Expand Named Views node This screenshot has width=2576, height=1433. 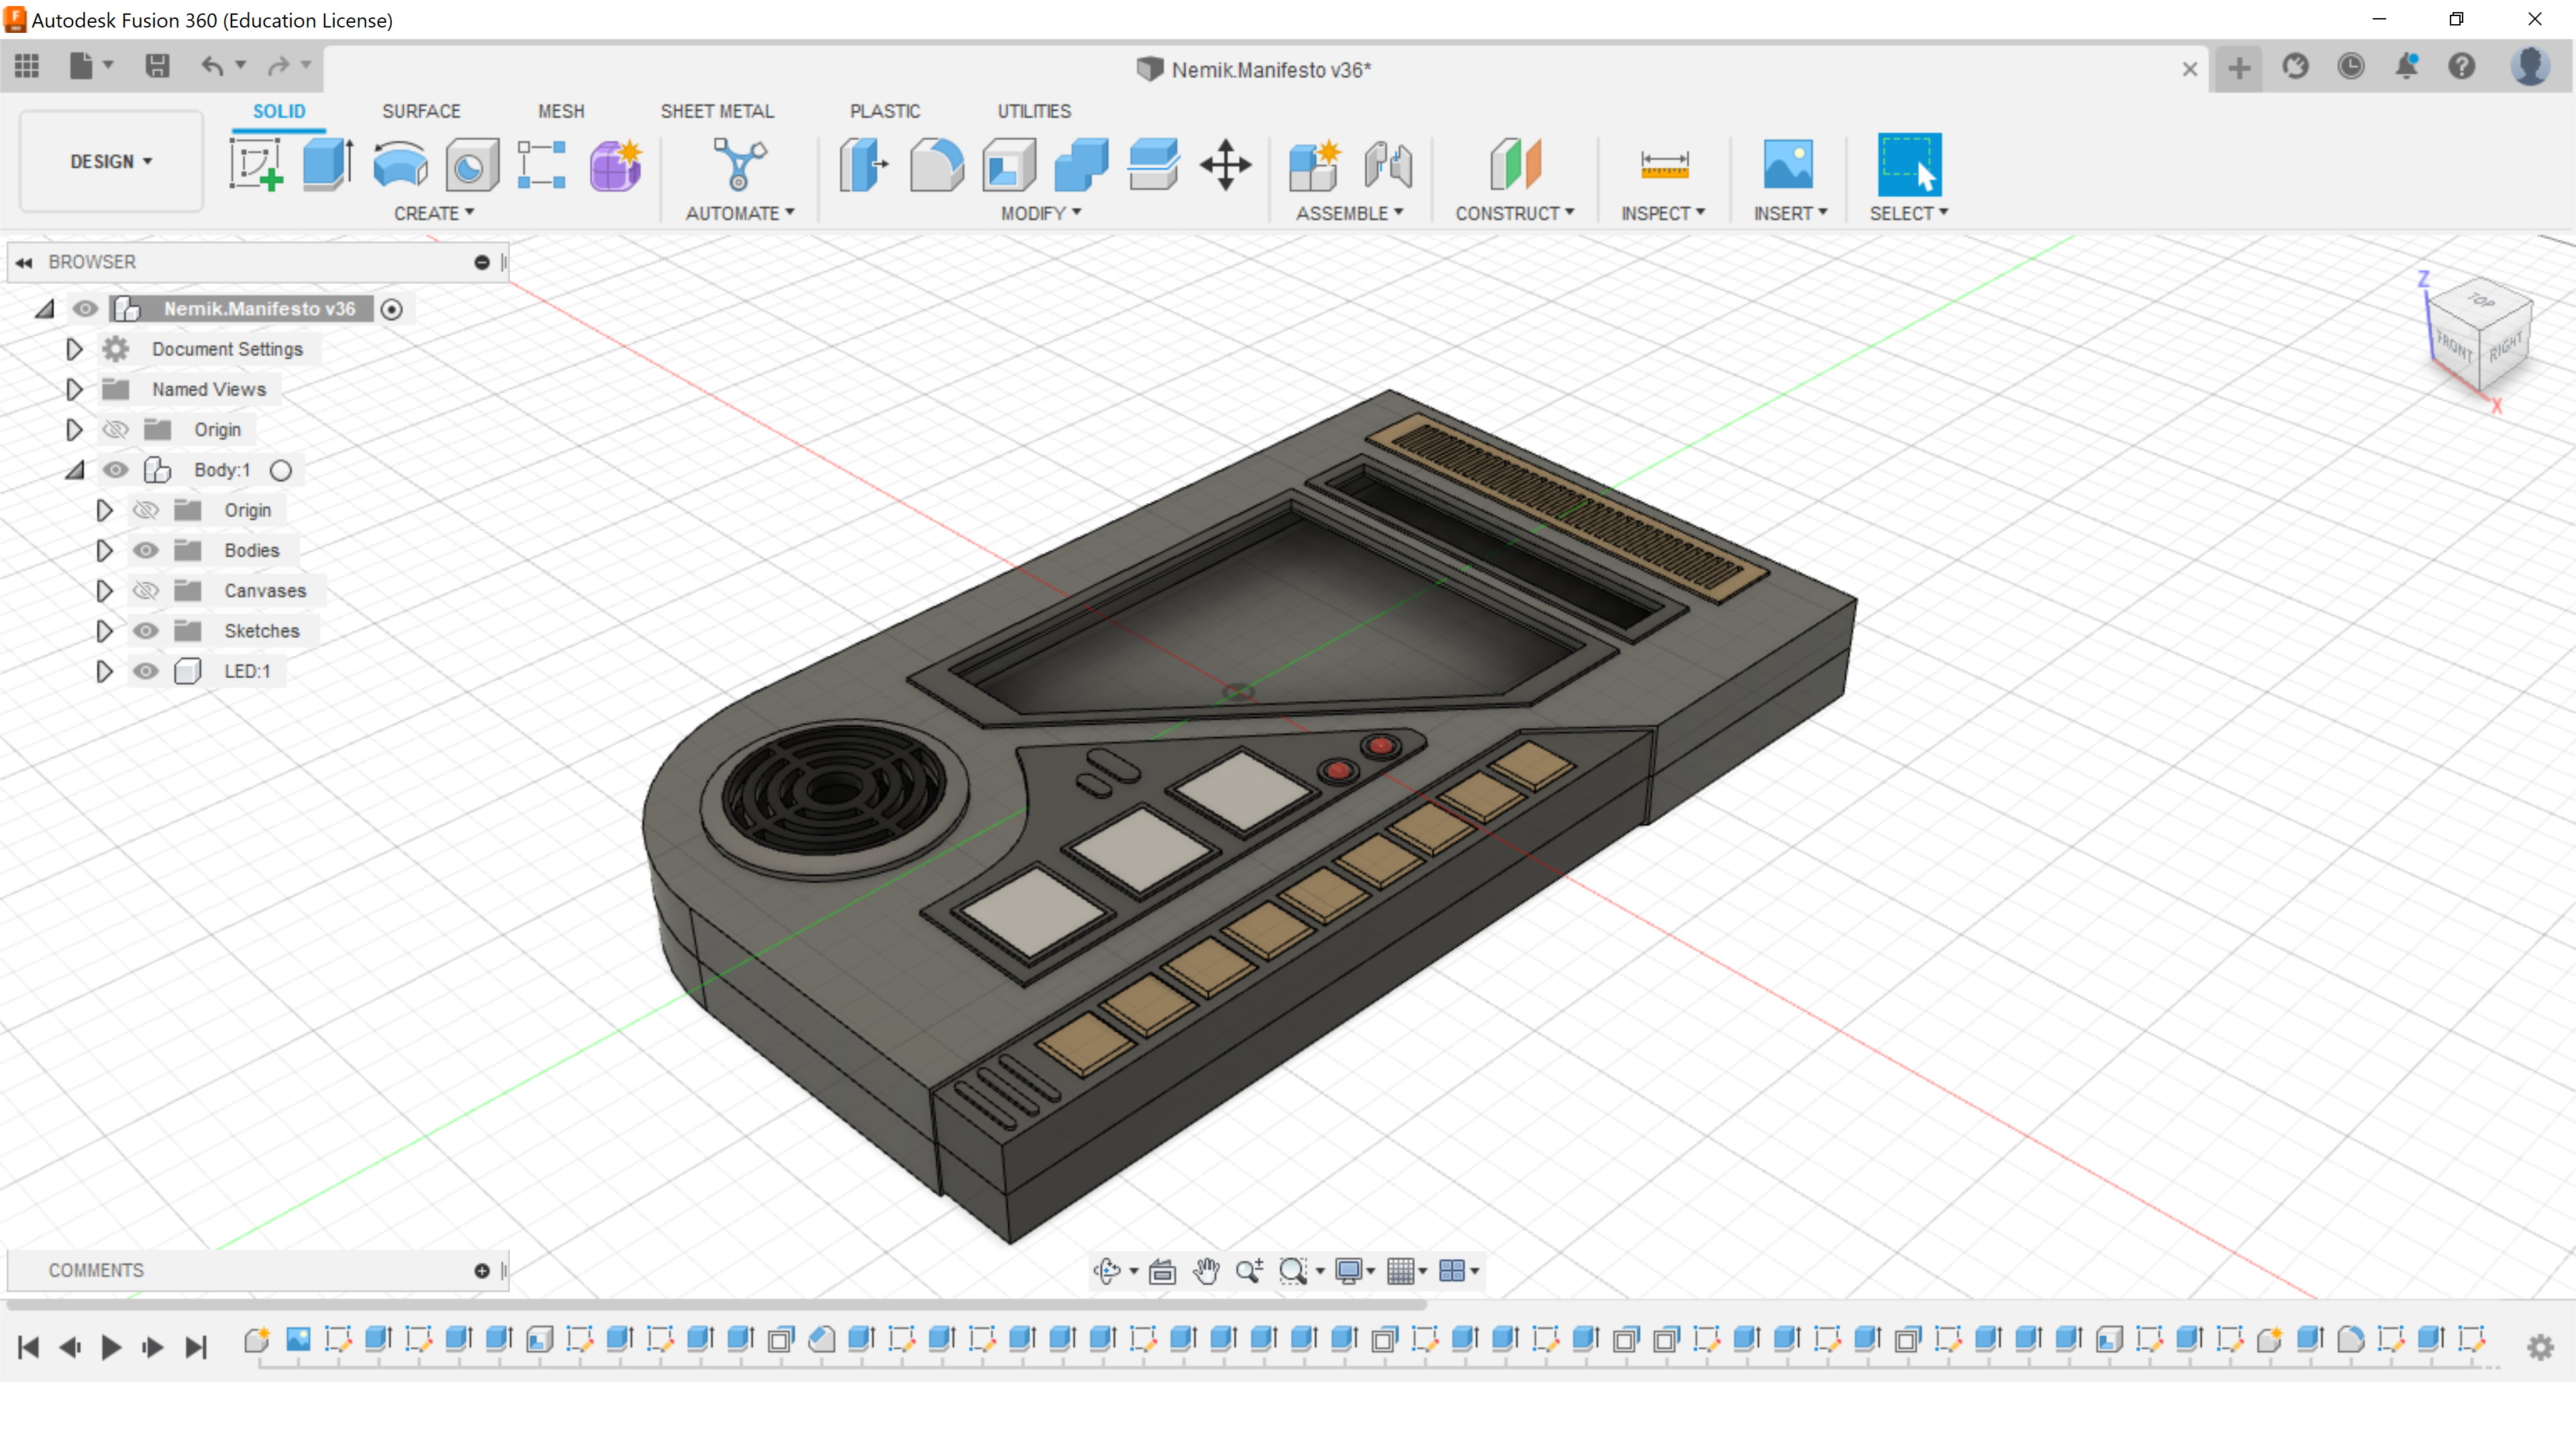74,389
